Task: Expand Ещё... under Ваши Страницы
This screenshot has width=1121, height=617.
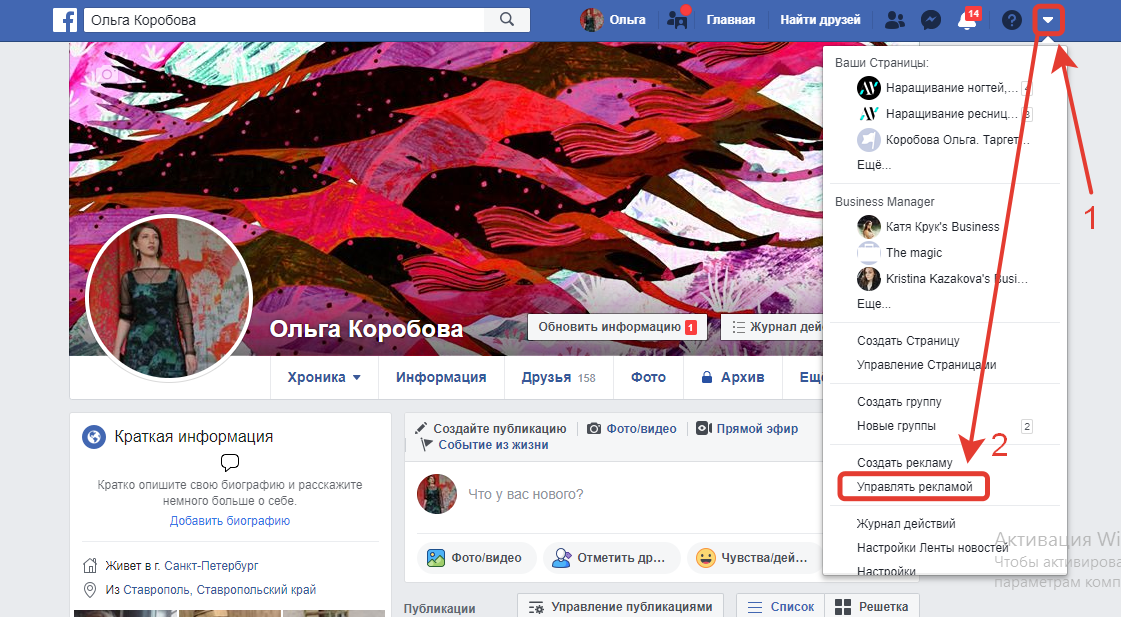Action: click(874, 164)
